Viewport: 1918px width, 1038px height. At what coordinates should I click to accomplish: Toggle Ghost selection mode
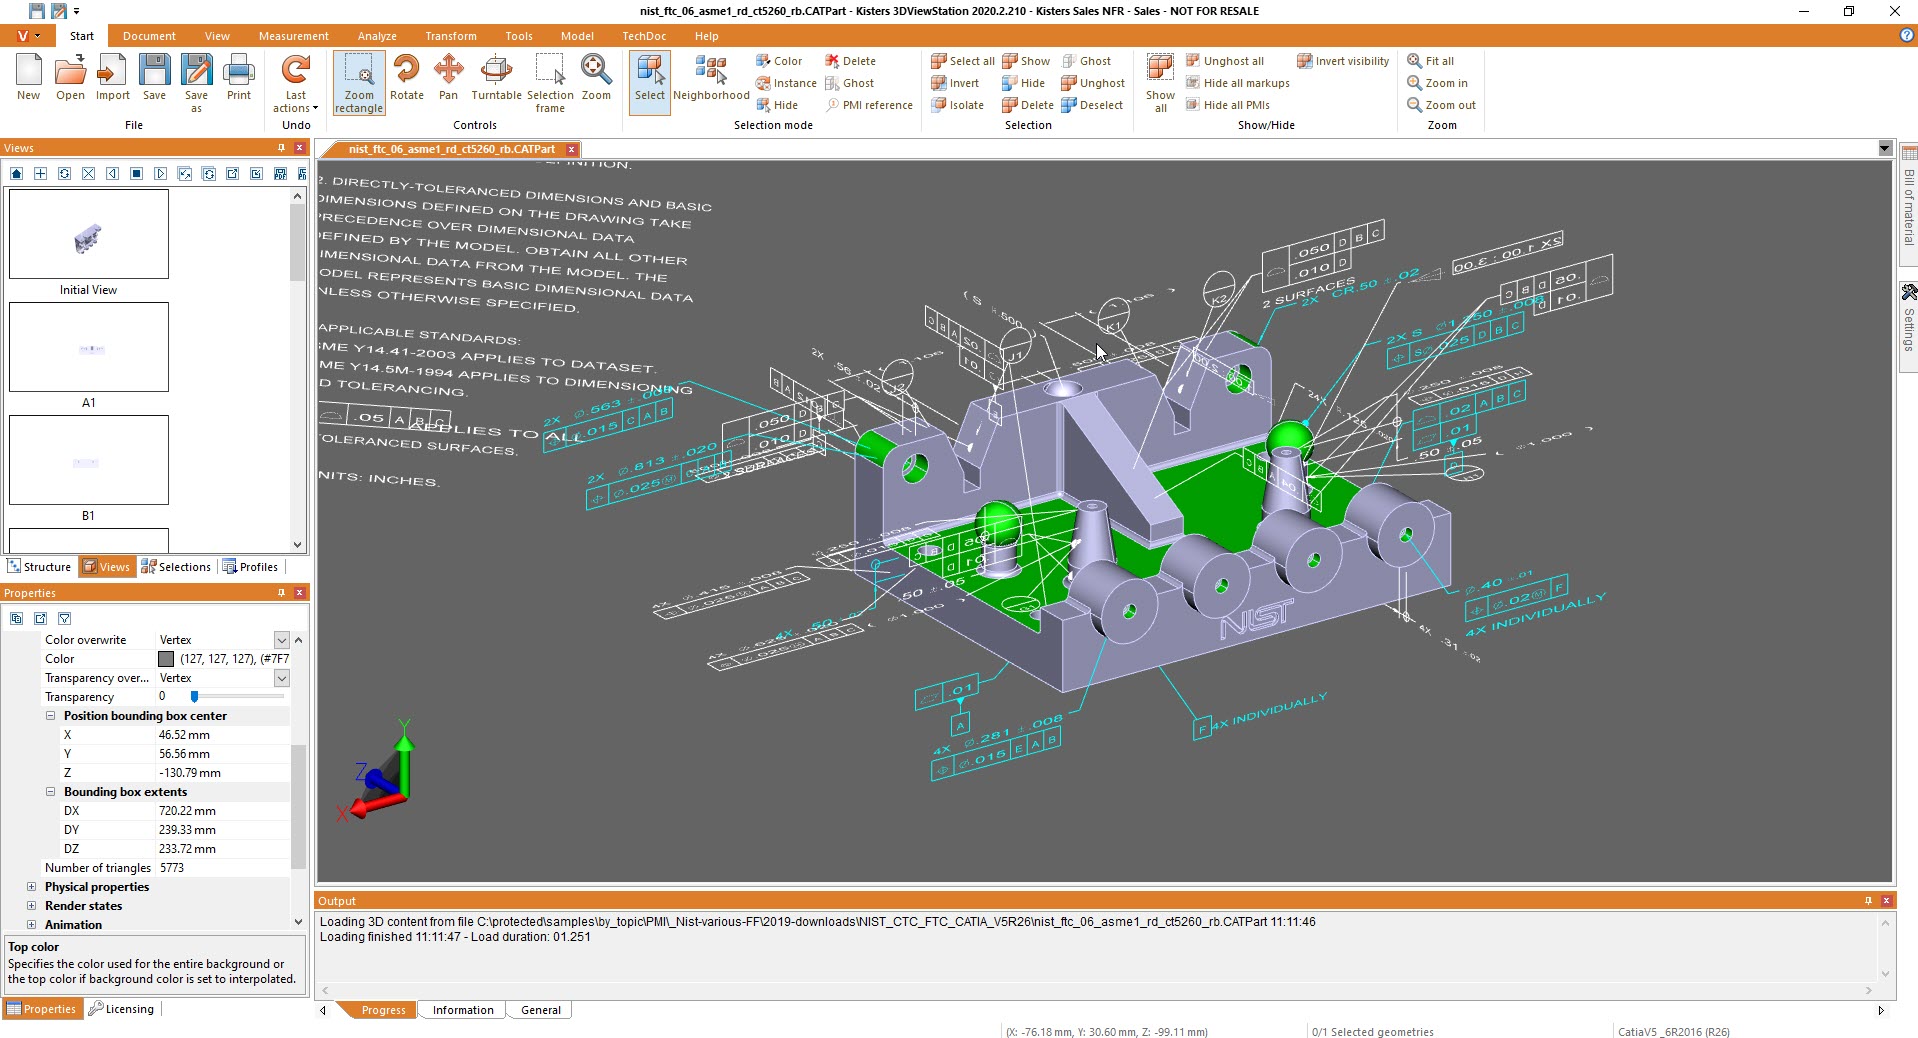click(849, 83)
